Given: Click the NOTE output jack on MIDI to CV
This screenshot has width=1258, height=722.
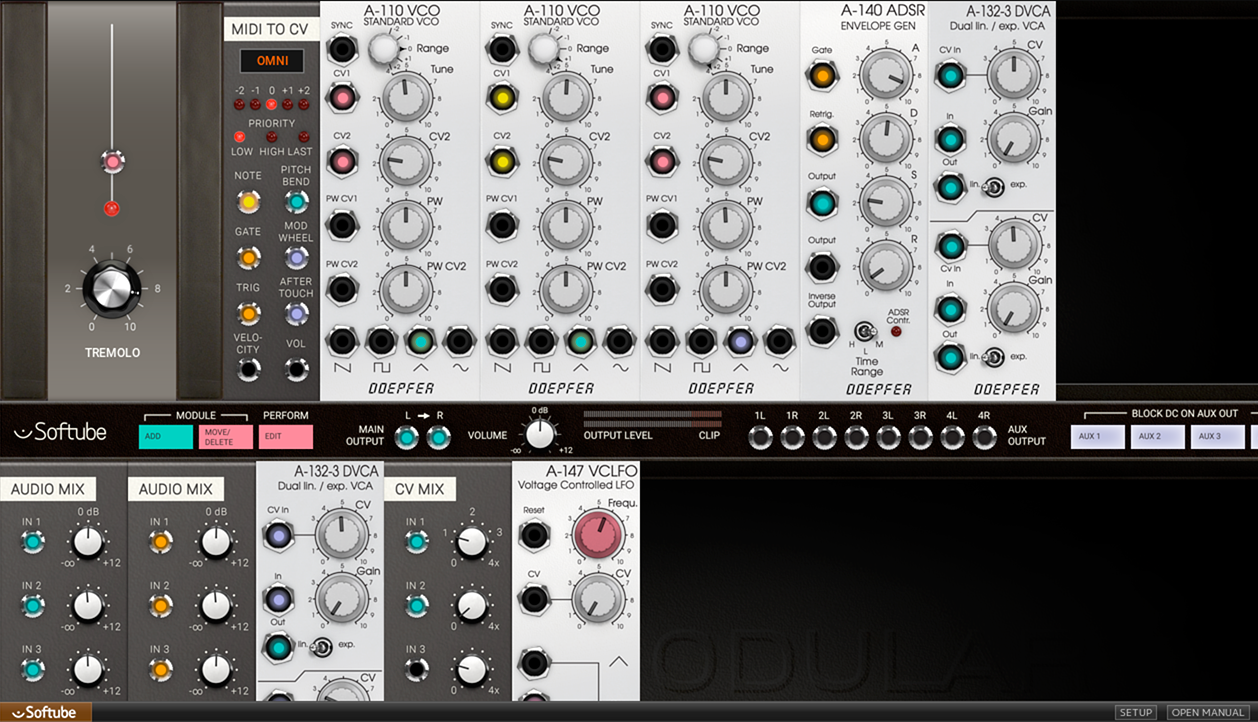Looking at the screenshot, I should pyautogui.click(x=248, y=201).
